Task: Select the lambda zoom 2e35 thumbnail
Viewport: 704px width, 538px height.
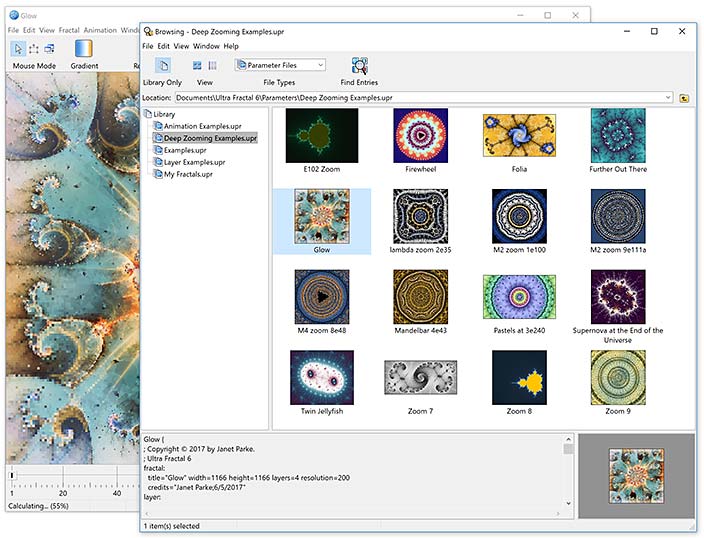Action: [421, 216]
